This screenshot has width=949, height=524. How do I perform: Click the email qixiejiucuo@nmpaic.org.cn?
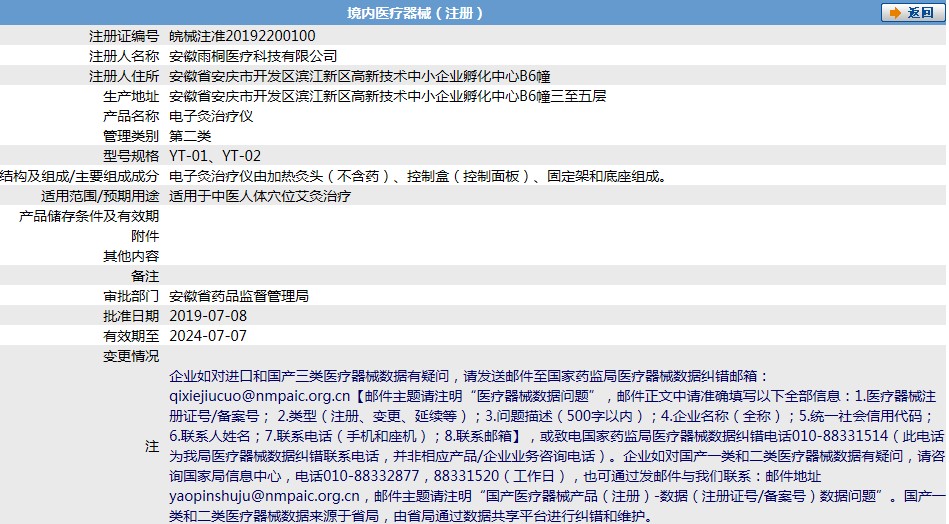[x=260, y=396]
